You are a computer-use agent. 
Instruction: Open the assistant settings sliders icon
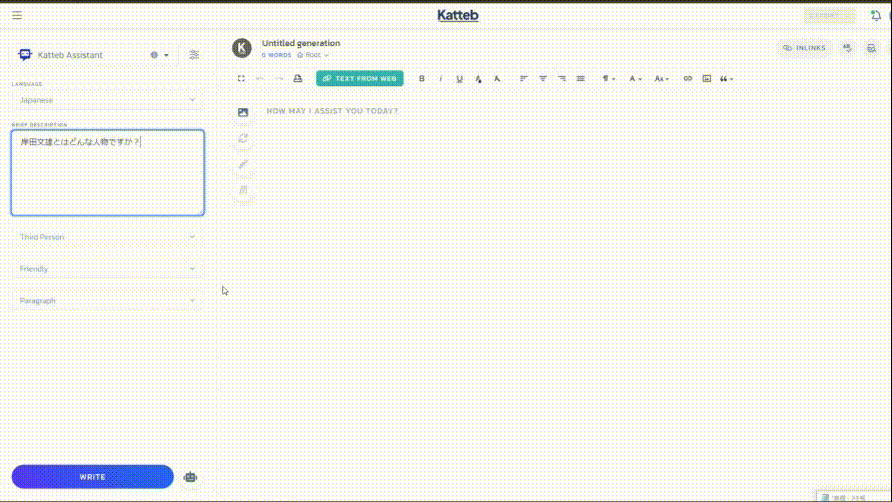(x=194, y=55)
